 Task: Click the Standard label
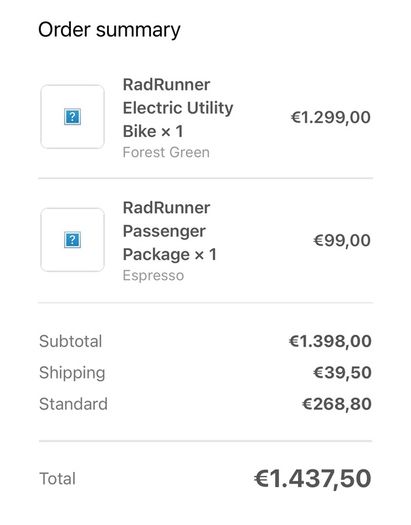tap(73, 404)
